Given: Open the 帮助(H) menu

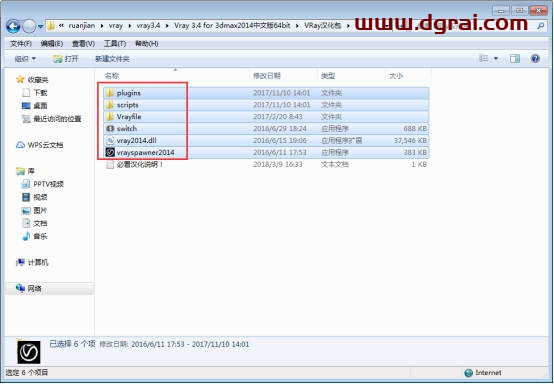Looking at the screenshot, I should pos(147,43).
